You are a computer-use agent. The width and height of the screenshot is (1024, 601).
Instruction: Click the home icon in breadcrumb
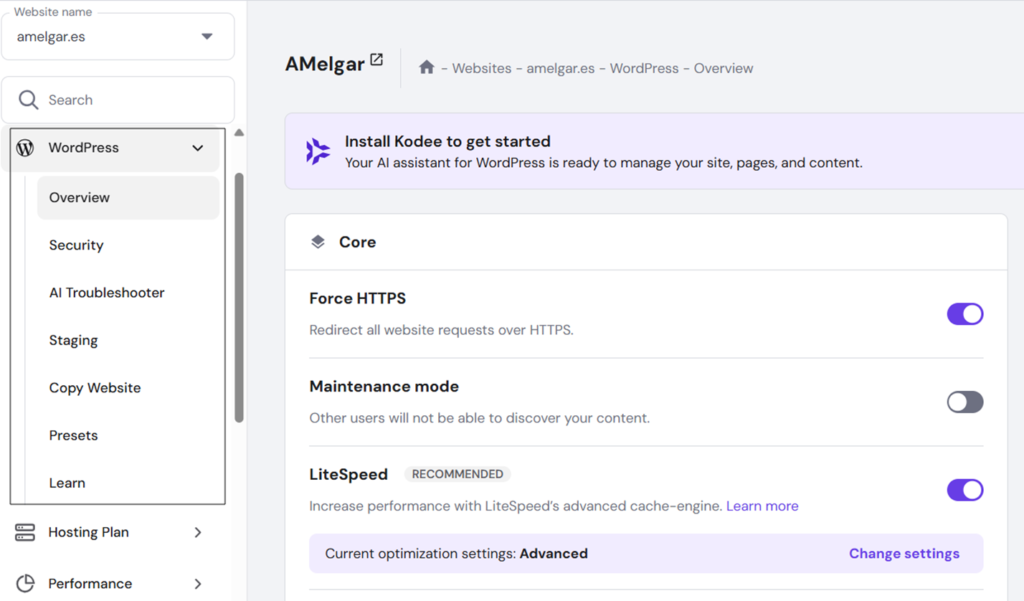pyautogui.click(x=427, y=68)
